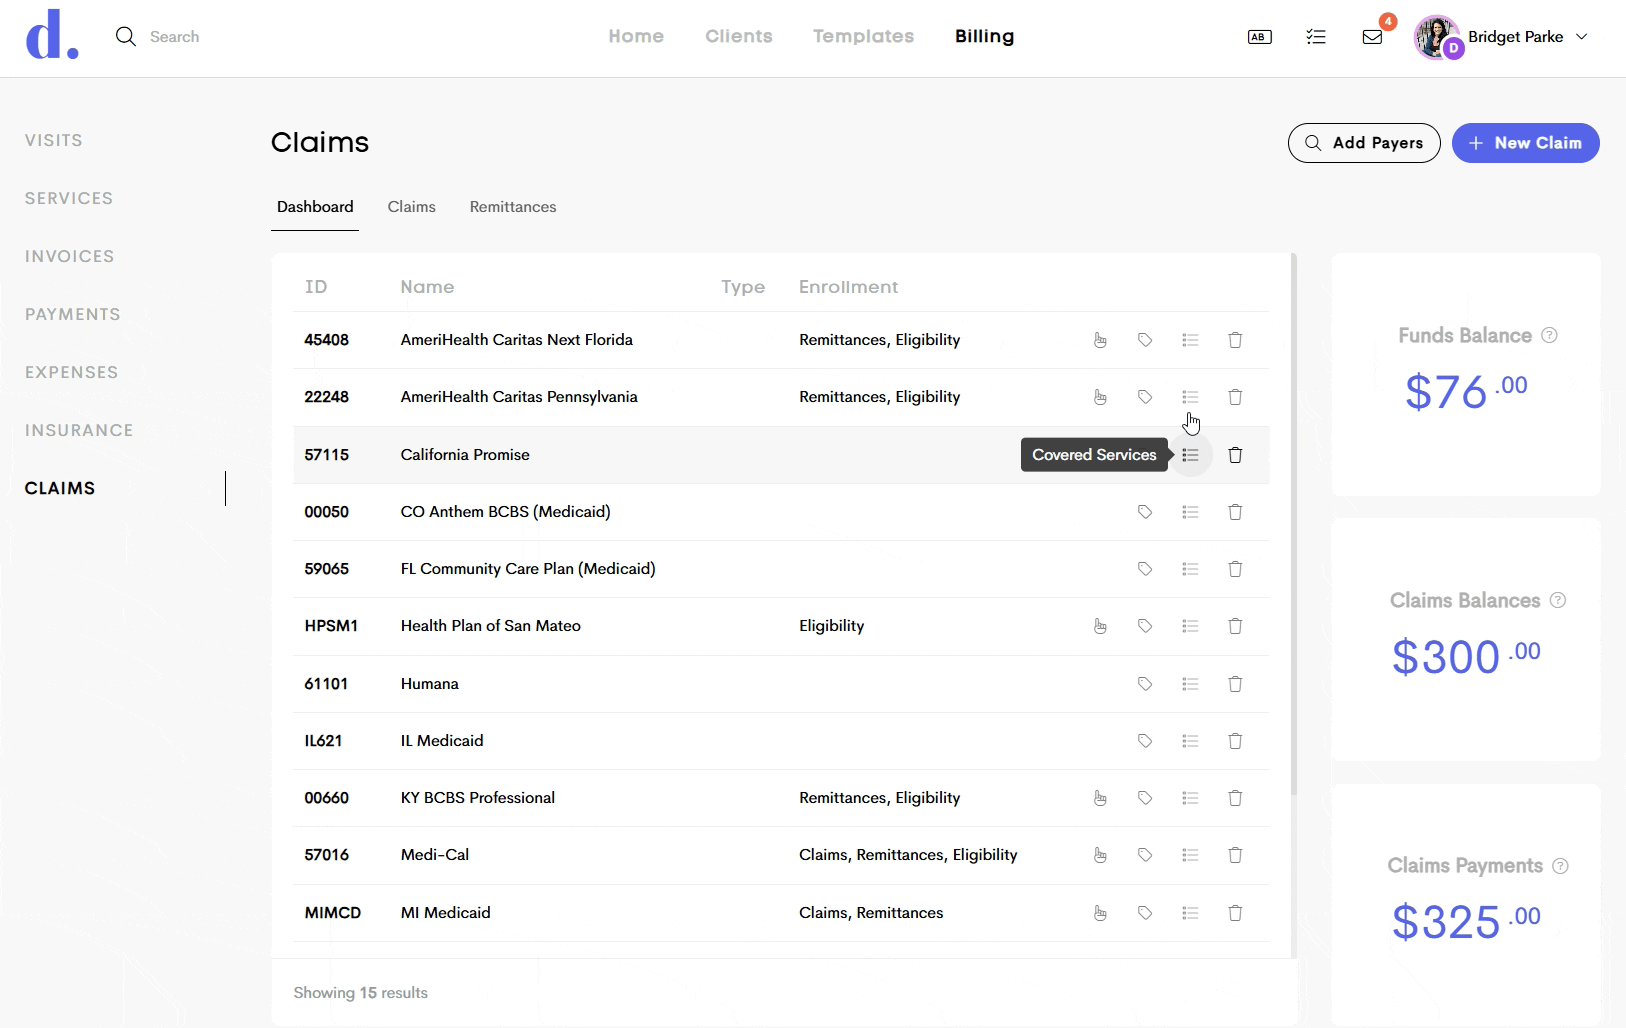Open Payments in the sidebar
The width and height of the screenshot is (1626, 1028).
(73, 314)
